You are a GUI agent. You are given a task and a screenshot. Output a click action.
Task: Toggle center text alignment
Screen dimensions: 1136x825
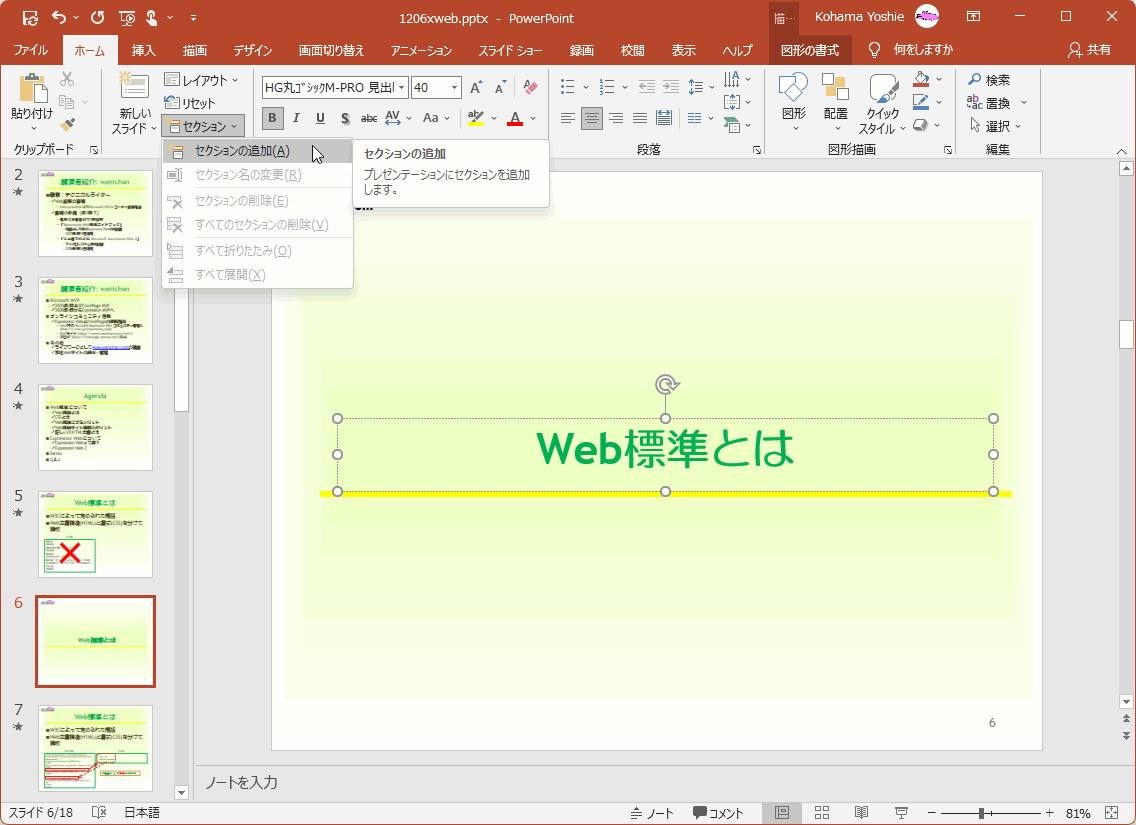592,118
